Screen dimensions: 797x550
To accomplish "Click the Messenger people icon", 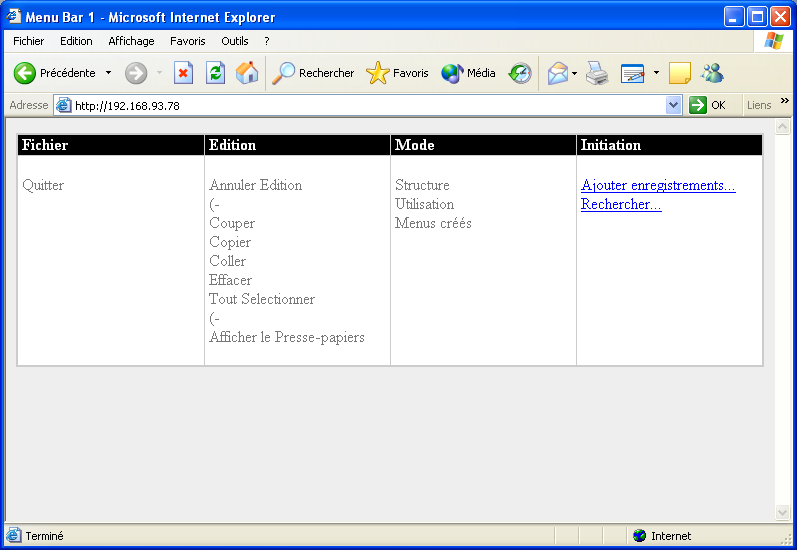I will (x=712, y=73).
